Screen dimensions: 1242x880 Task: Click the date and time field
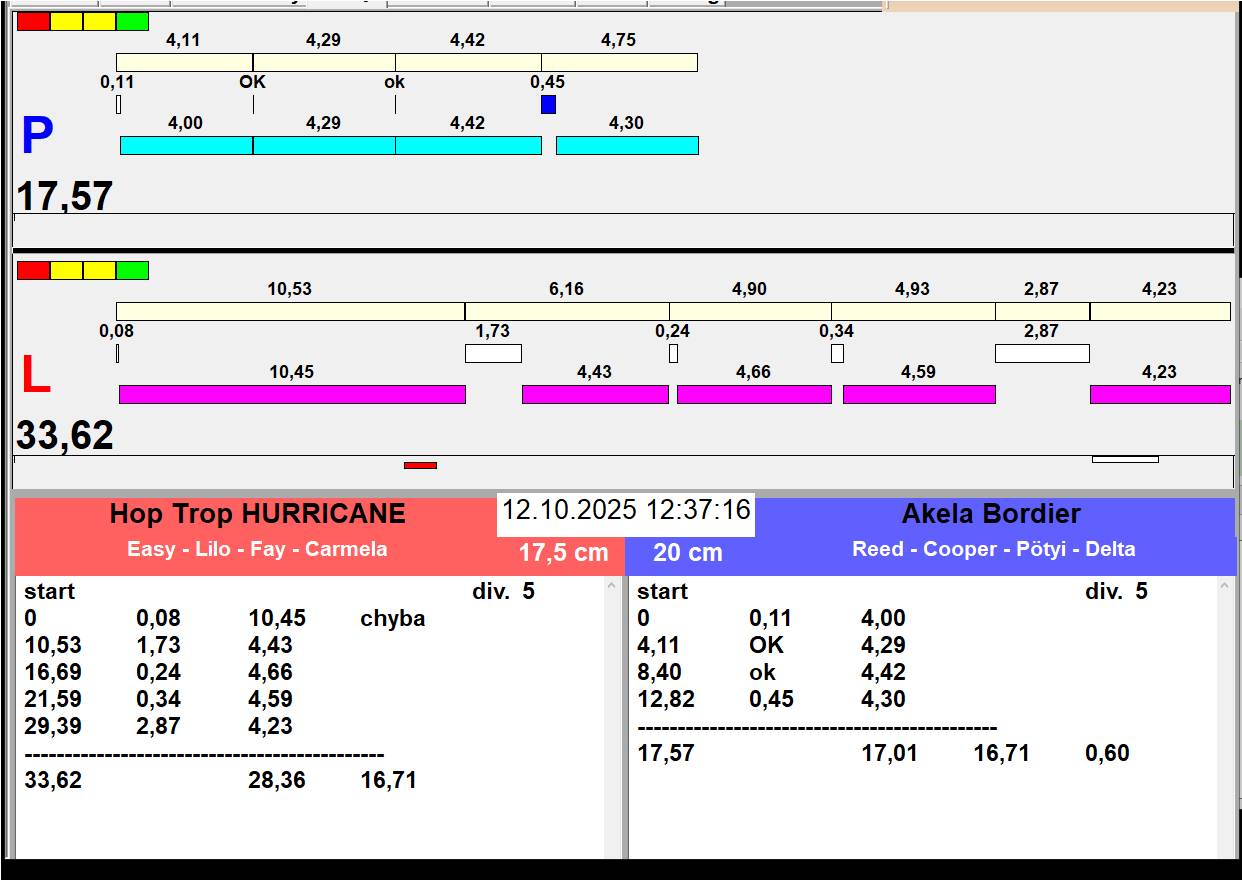tap(625, 510)
